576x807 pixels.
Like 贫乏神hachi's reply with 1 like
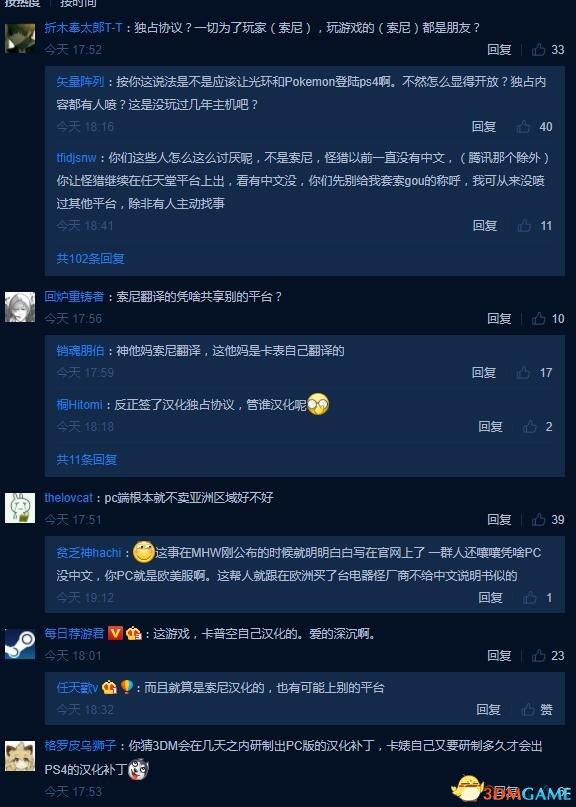(530, 598)
